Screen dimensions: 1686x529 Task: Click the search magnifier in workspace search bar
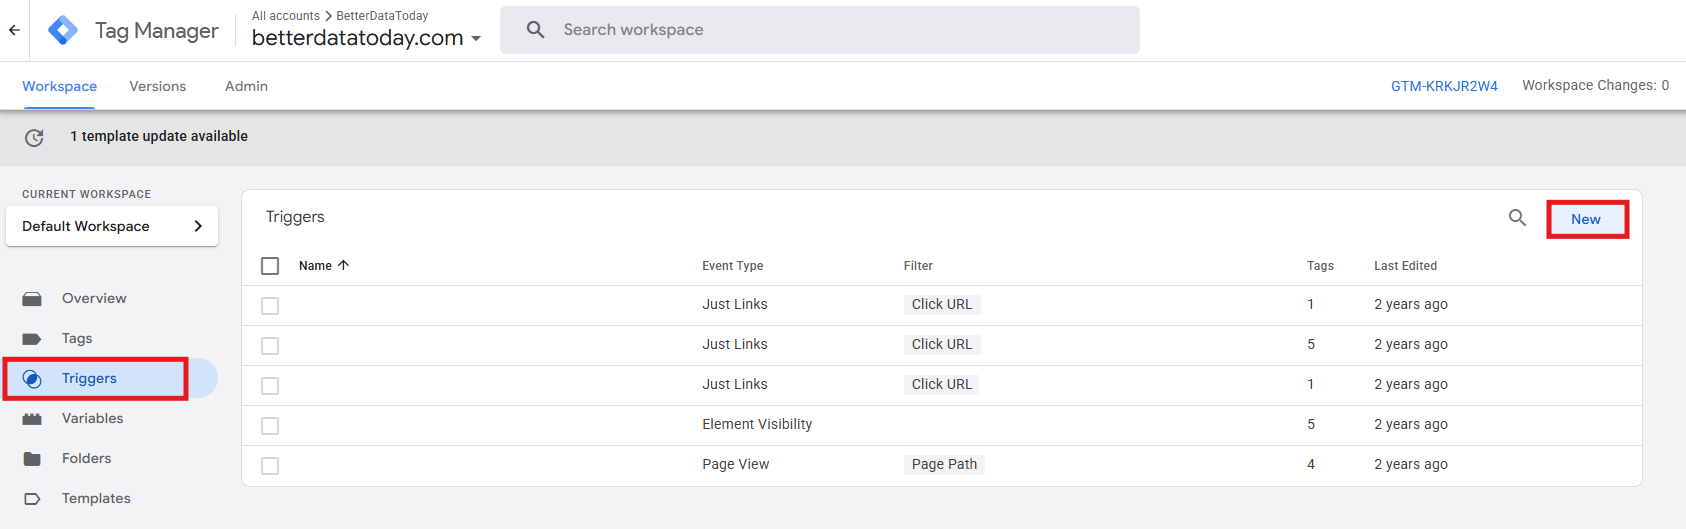coord(536,30)
